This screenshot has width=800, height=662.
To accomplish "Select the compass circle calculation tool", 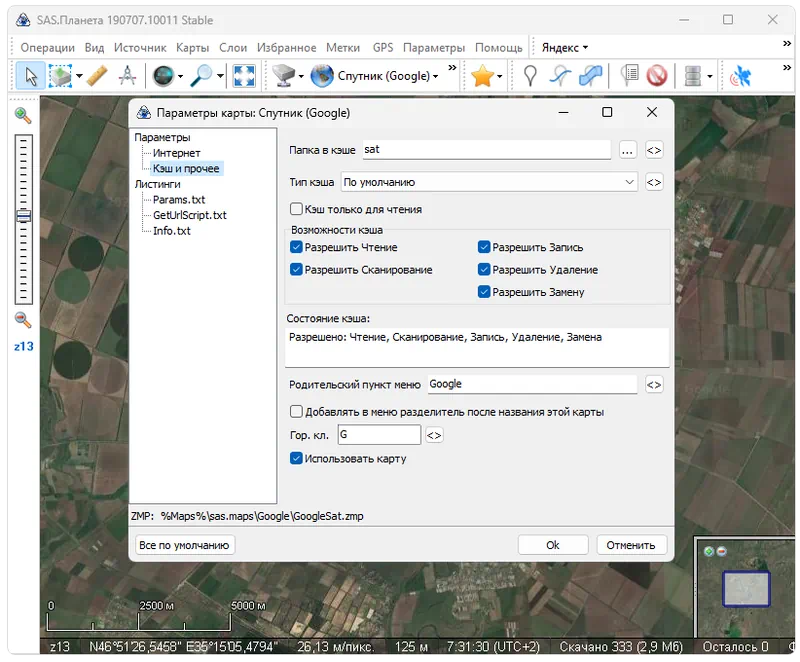I will click(x=127, y=76).
